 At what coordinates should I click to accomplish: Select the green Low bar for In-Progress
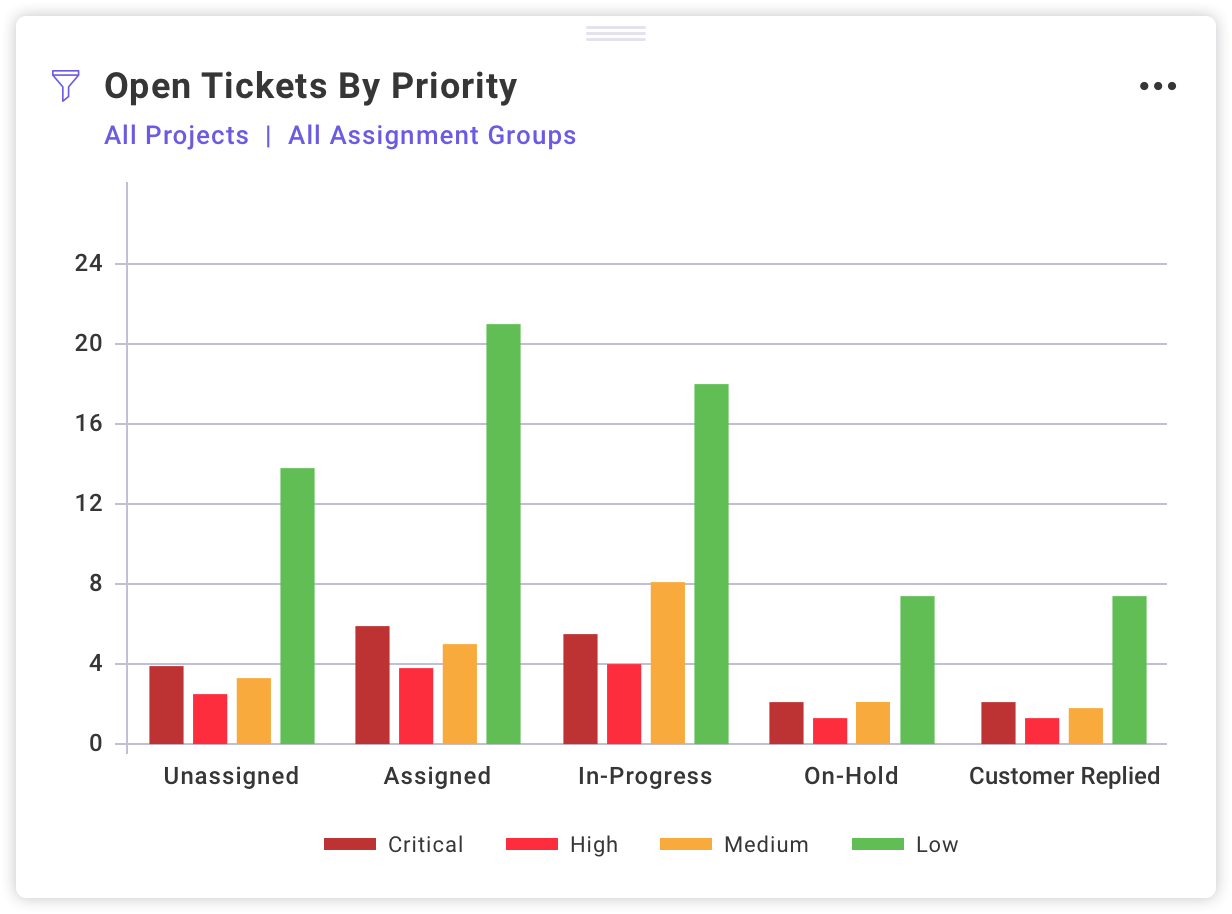click(x=711, y=564)
